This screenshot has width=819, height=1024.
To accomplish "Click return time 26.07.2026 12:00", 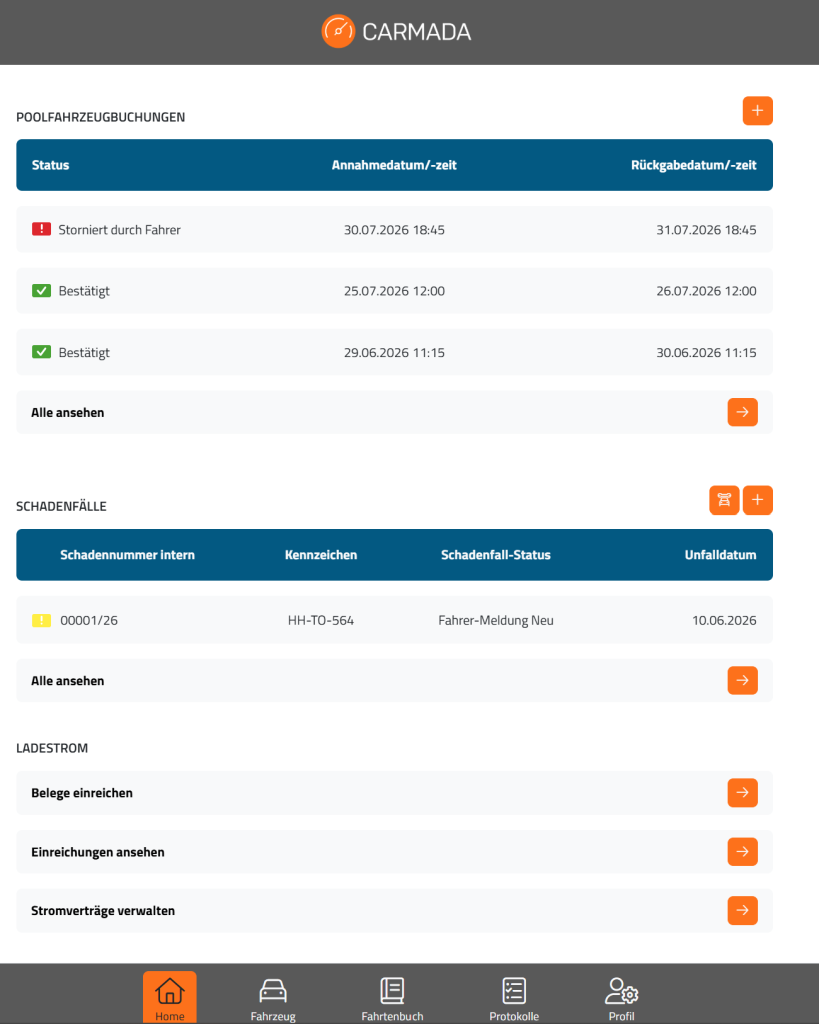I will [x=706, y=291].
